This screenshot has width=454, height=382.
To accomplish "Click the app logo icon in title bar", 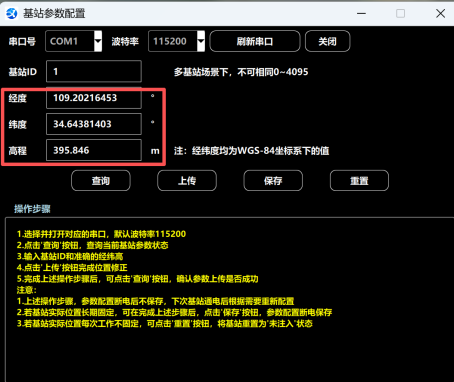I will [12, 14].
